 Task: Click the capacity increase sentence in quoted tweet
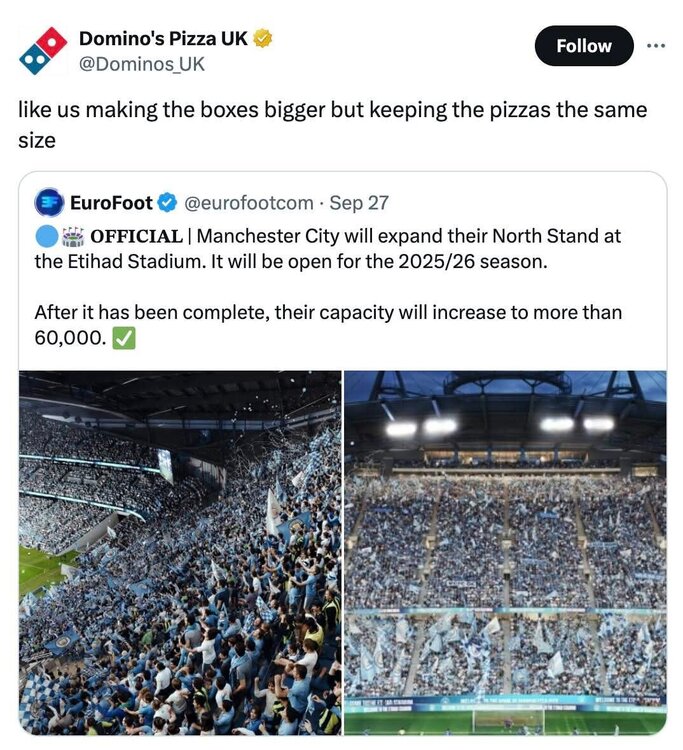[328, 325]
